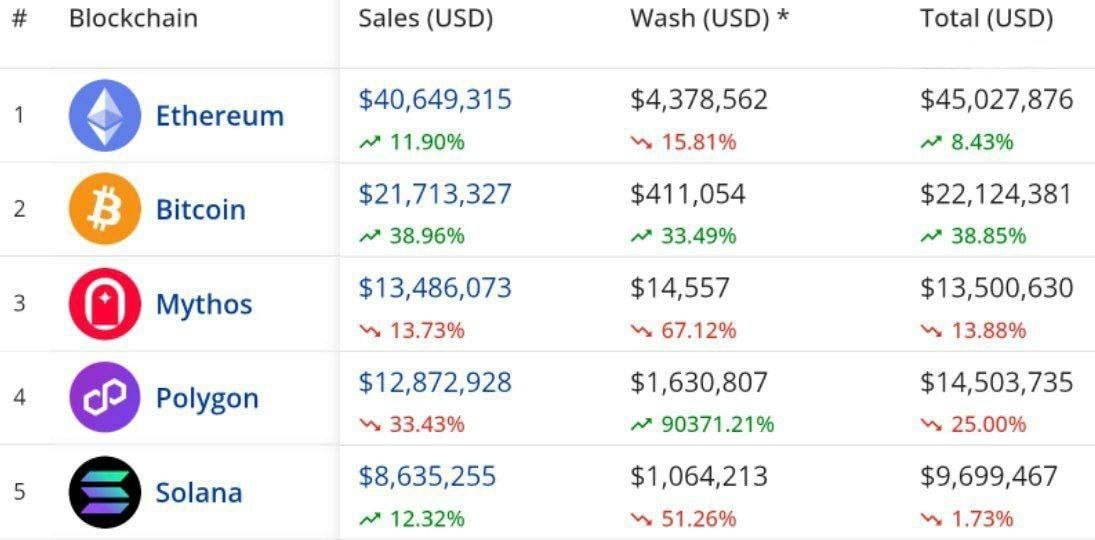This screenshot has height=540, width=1095.
Task: Click Solana sales value $8,635,255
Action: click(x=427, y=476)
